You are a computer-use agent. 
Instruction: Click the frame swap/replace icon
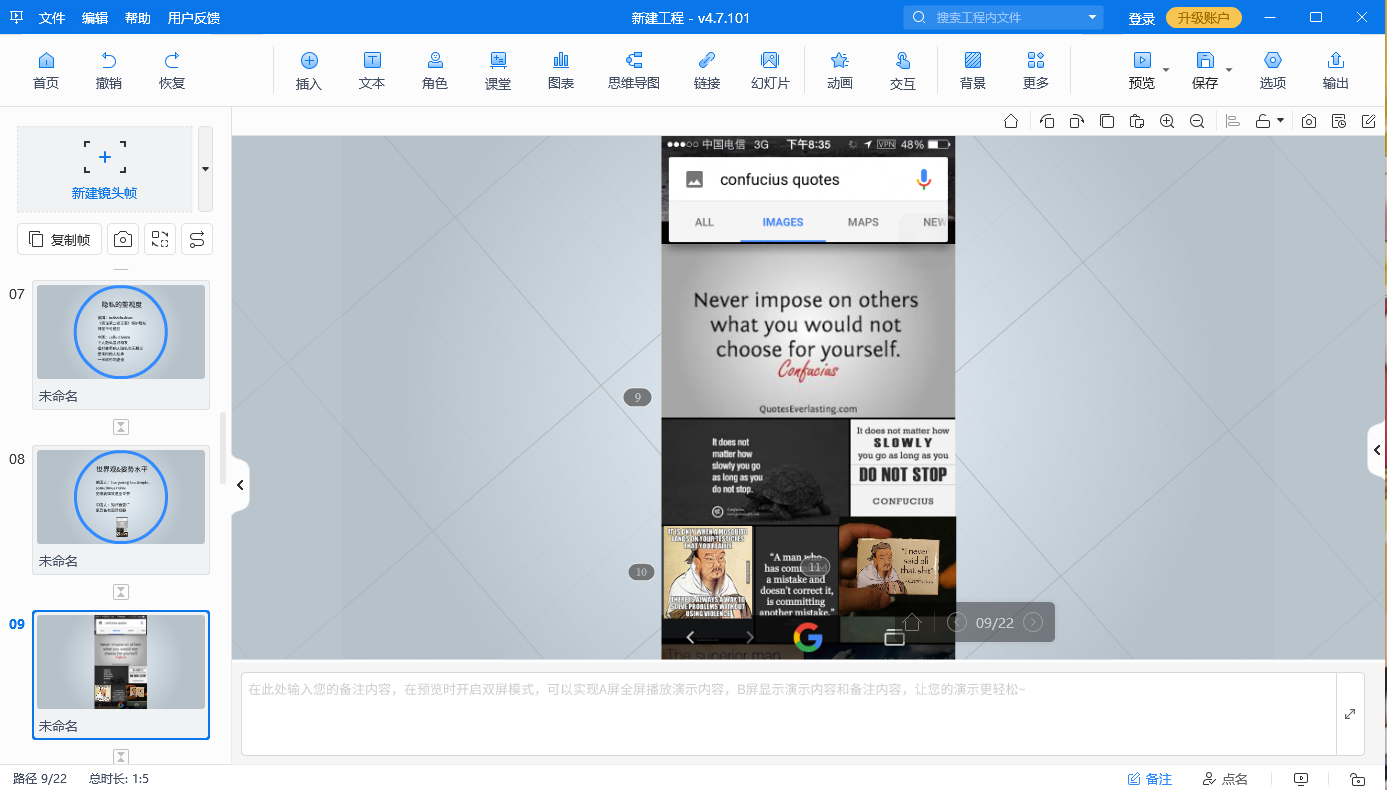[x=160, y=239]
